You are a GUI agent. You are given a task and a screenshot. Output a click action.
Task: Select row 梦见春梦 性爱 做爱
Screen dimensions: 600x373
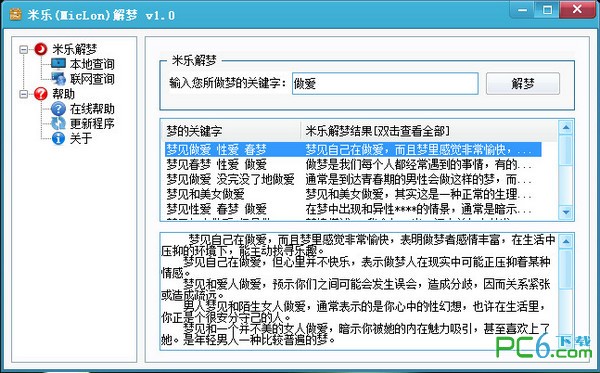[353, 164]
